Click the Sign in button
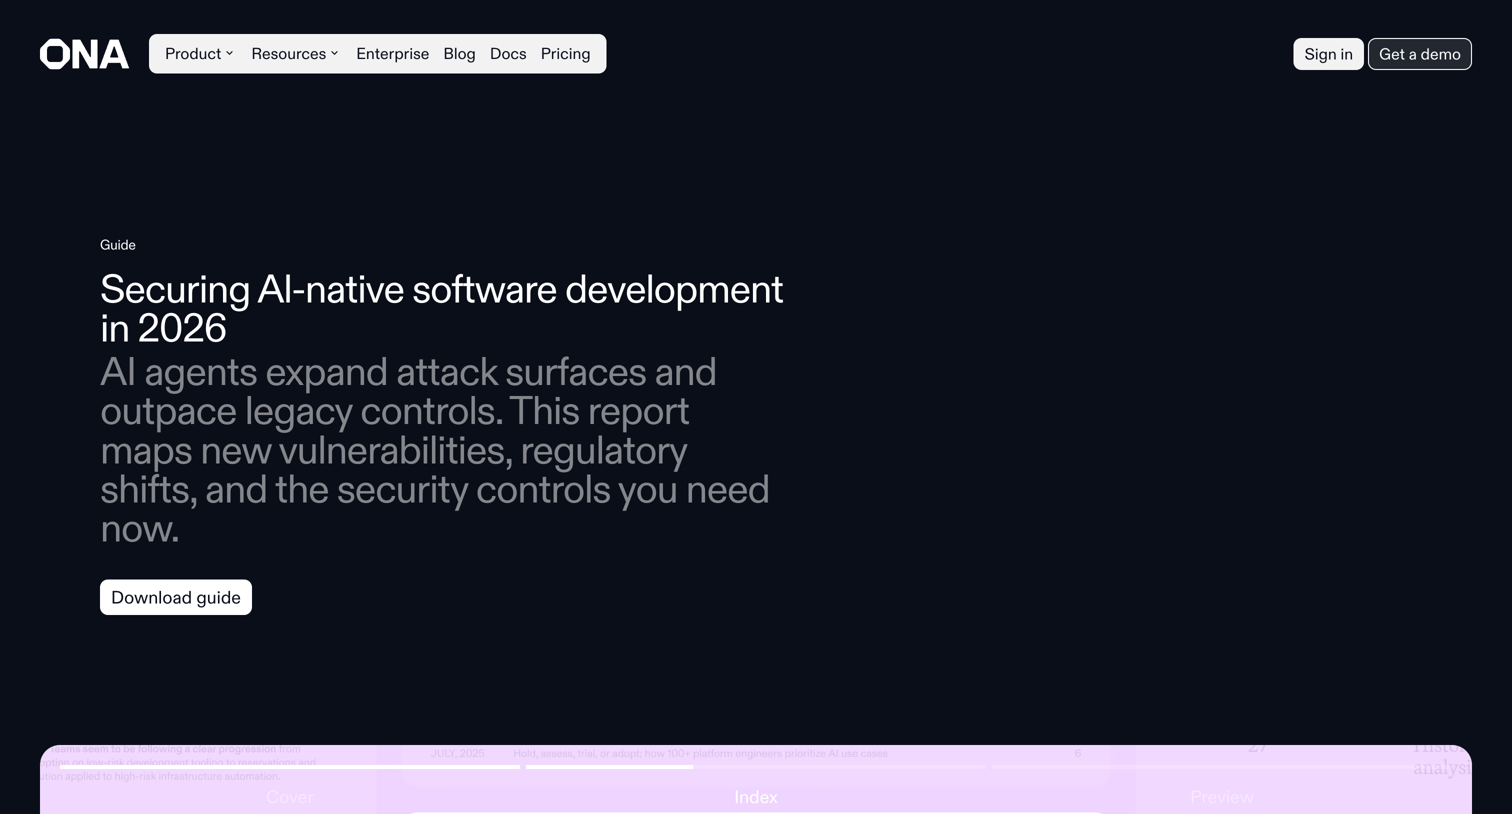Image resolution: width=1512 pixels, height=814 pixels. 1328,54
